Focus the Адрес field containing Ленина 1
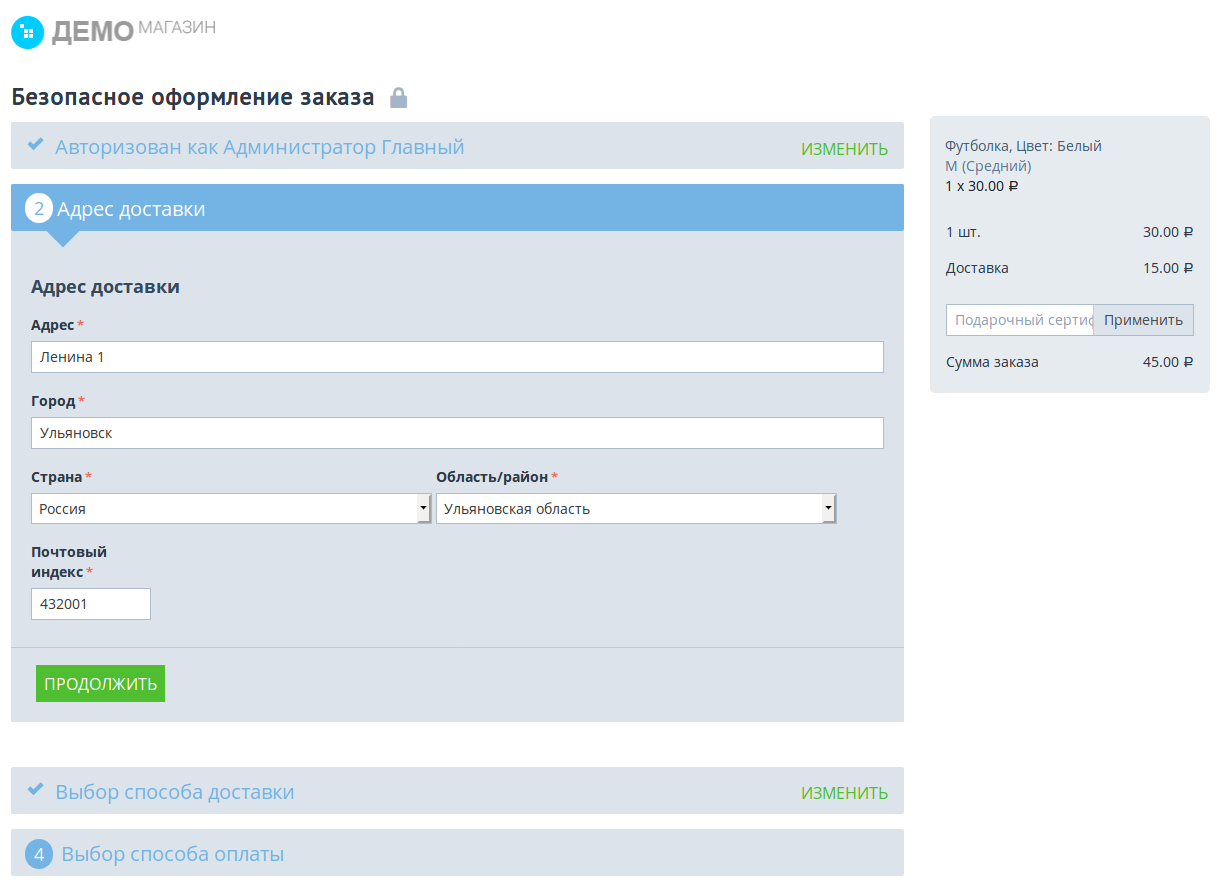This screenshot has width=1220, height=890. coord(457,357)
